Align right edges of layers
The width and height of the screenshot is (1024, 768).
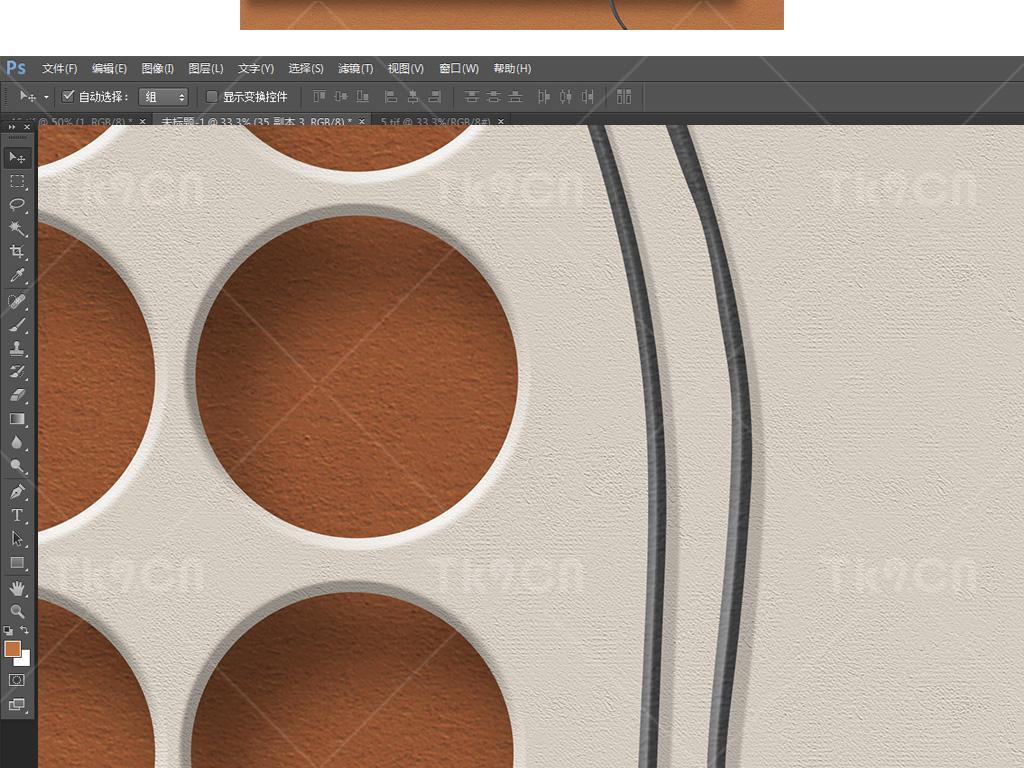pyautogui.click(x=434, y=97)
